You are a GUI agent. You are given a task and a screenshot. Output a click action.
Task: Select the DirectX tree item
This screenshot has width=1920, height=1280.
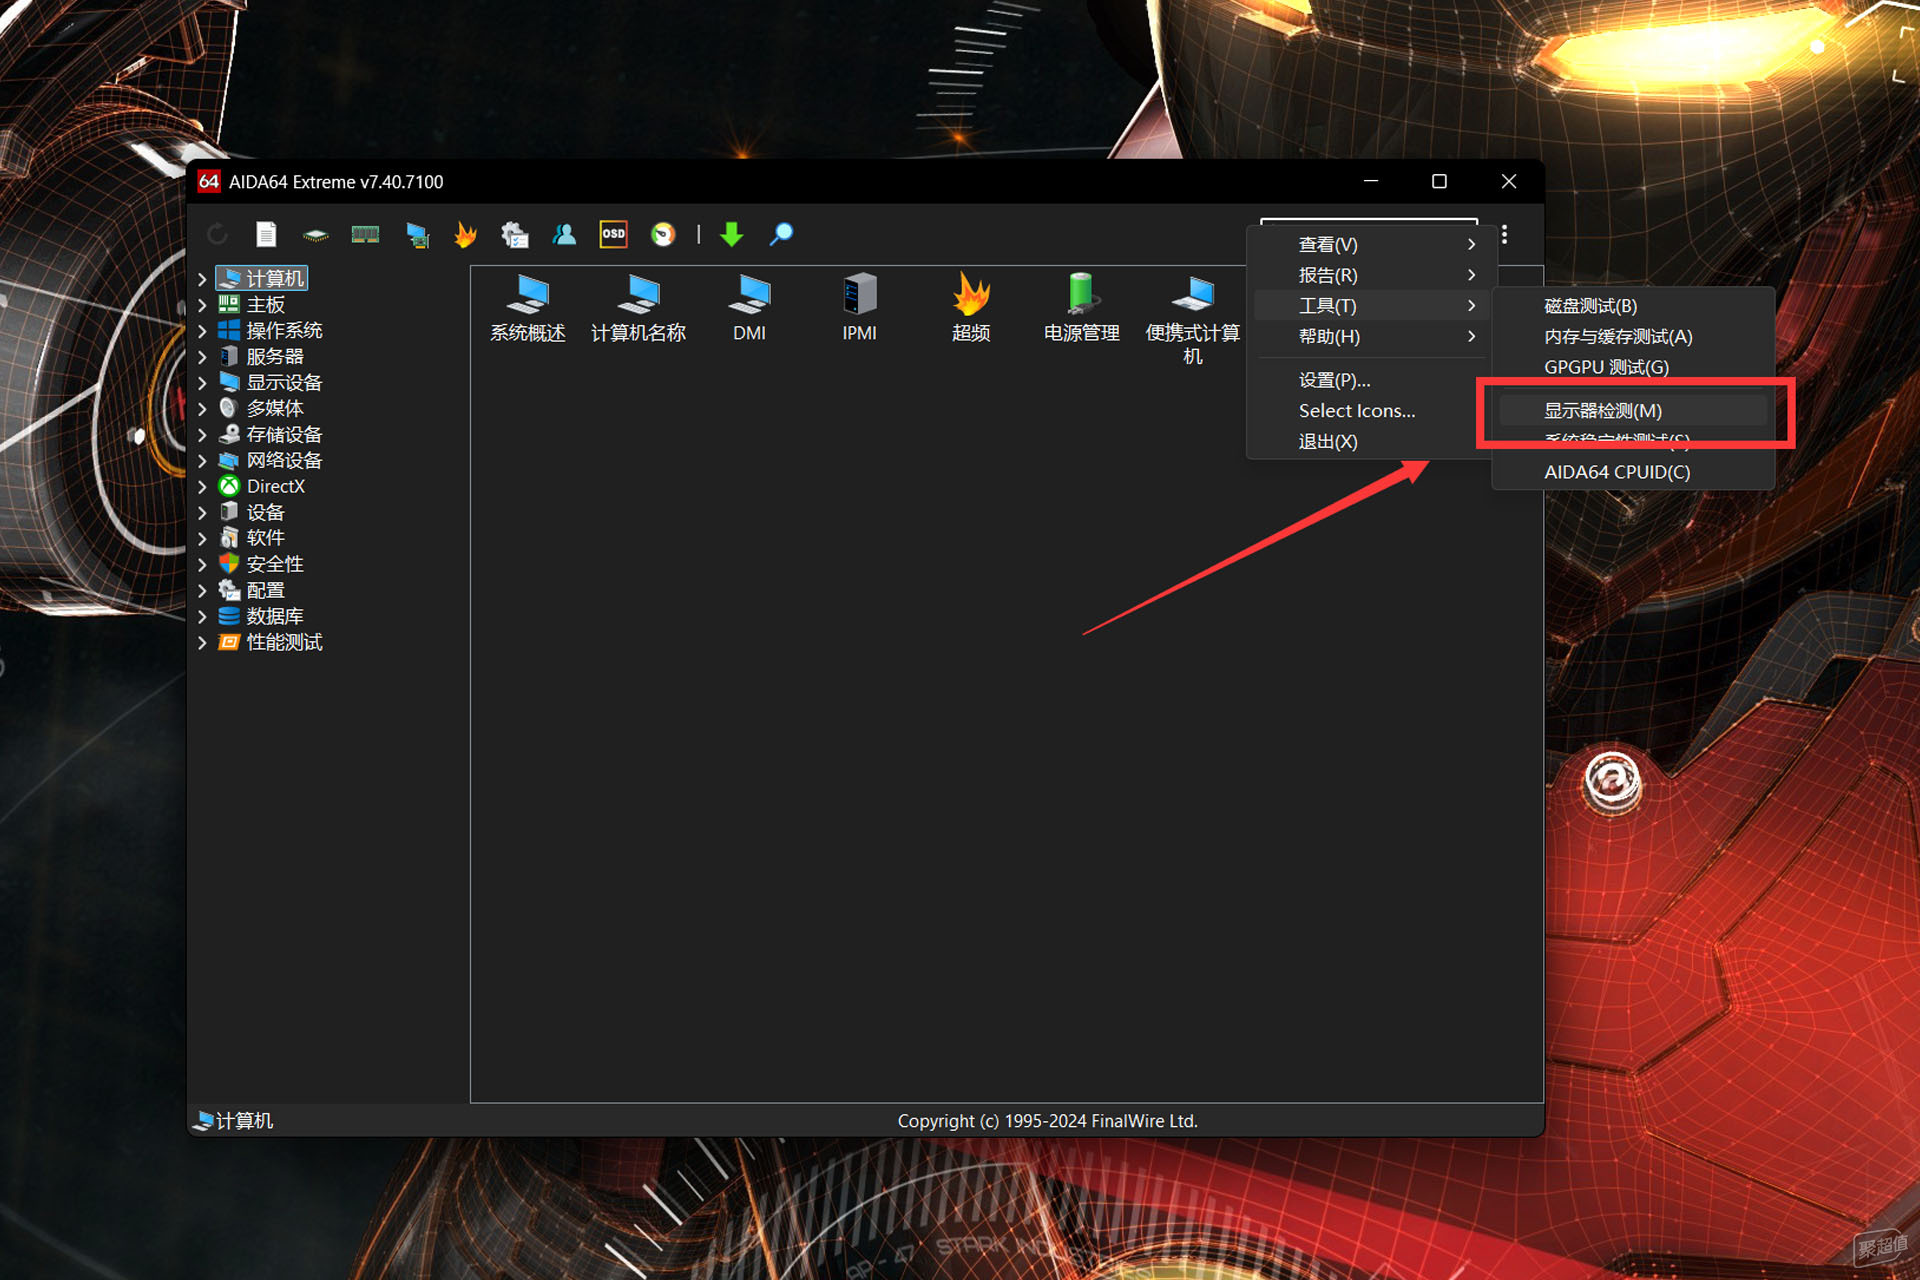262,487
